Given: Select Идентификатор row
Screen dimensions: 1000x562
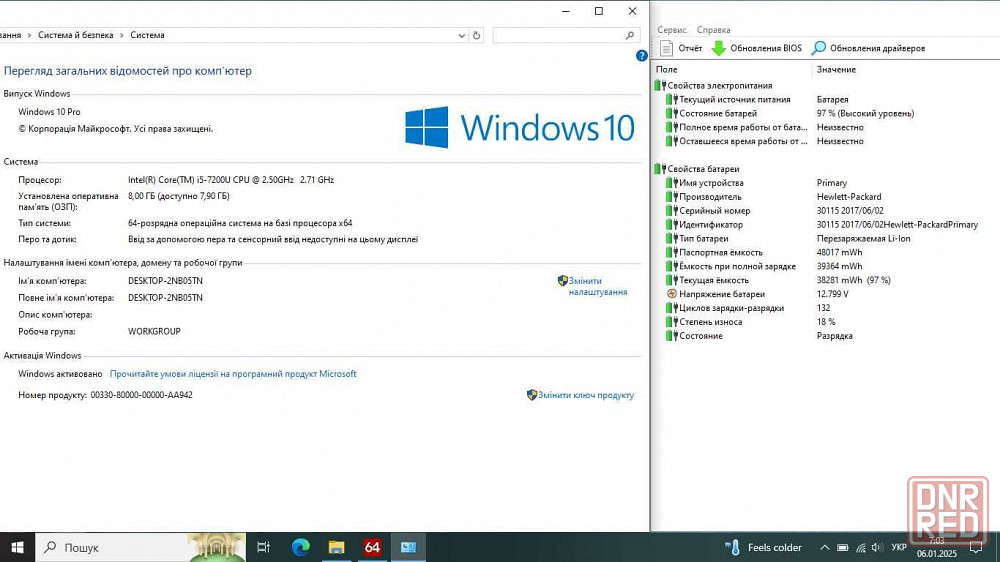Looking at the screenshot, I should tap(823, 225).
